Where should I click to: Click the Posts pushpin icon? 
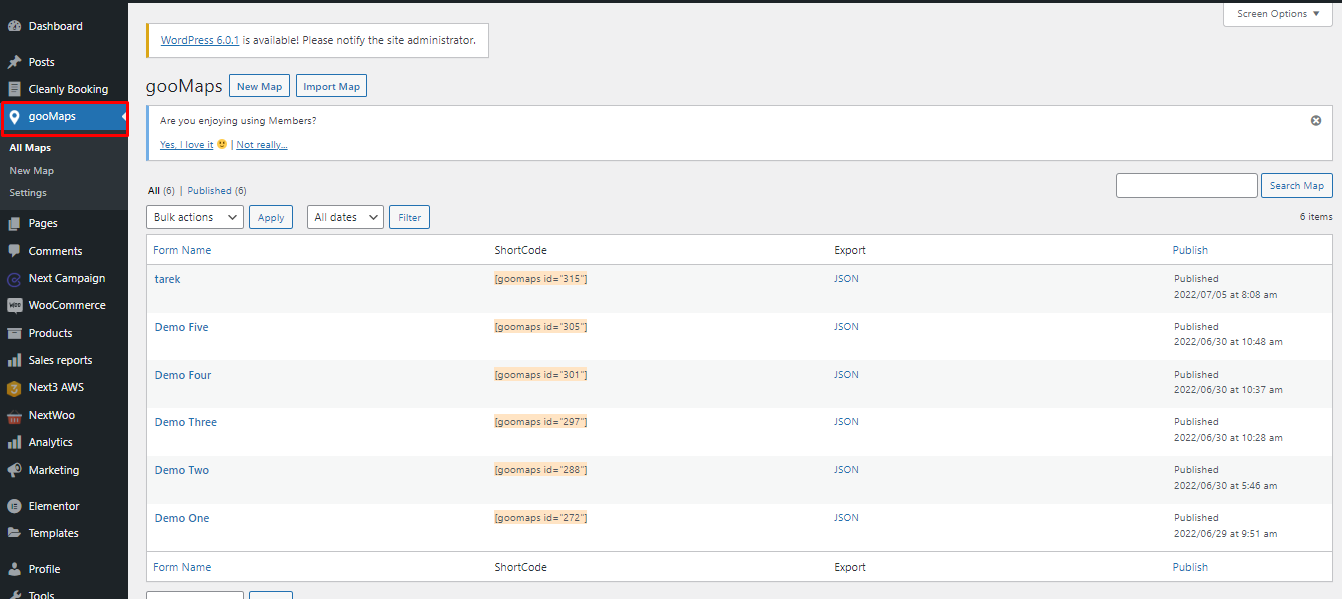pyautogui.click(x=14, y=62)
